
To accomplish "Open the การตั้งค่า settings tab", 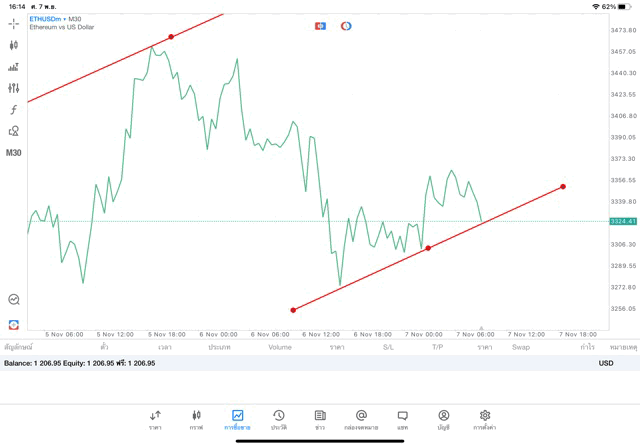I will click(485, 418).
